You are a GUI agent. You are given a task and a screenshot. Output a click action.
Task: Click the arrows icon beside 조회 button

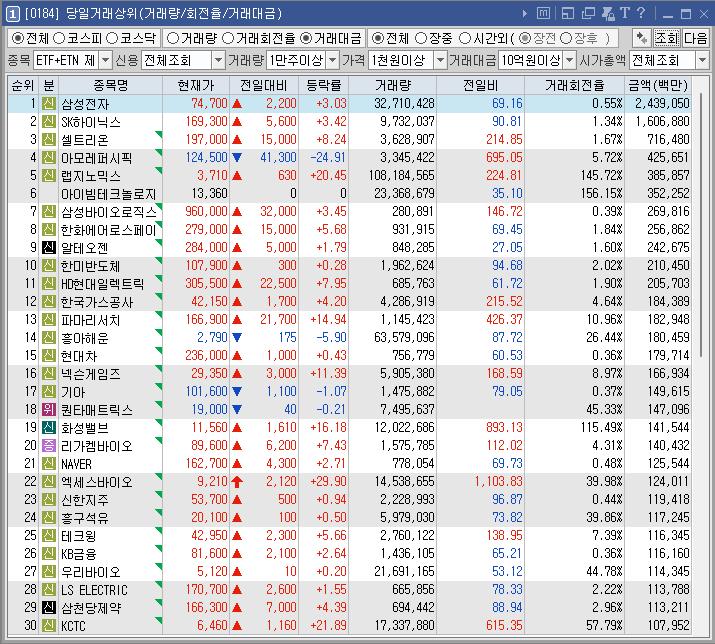click(642, 38)
